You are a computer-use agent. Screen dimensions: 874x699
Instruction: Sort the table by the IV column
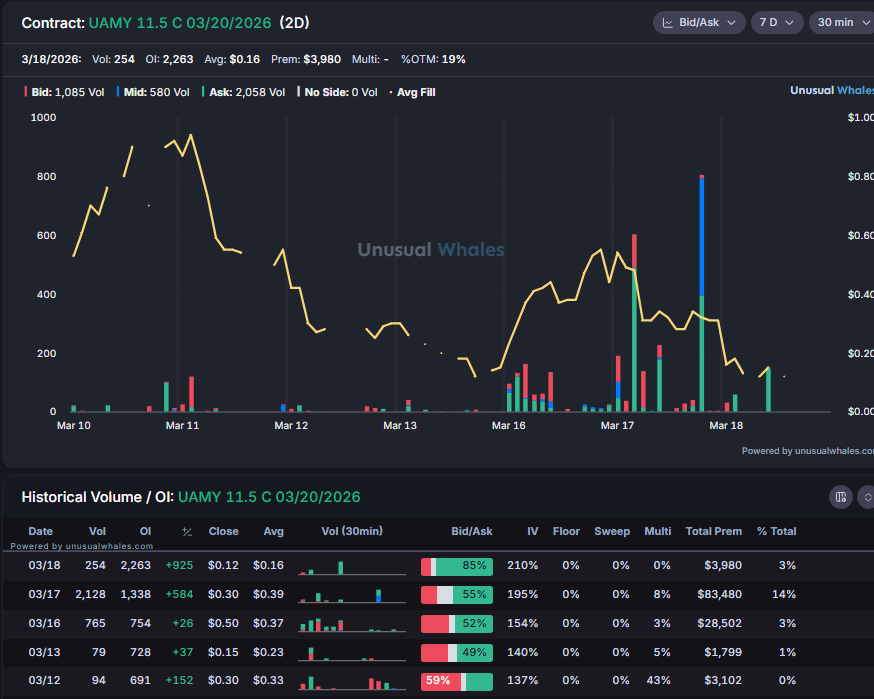[533, 531]
